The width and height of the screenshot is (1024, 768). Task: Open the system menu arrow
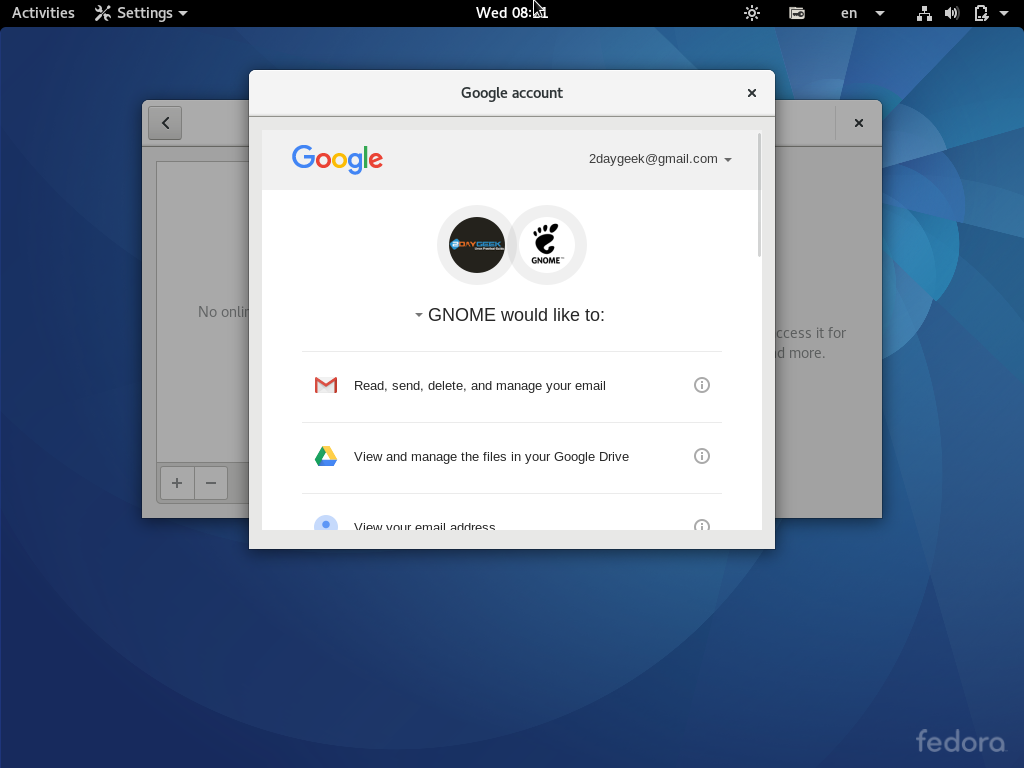click(x=1004, y=13)
